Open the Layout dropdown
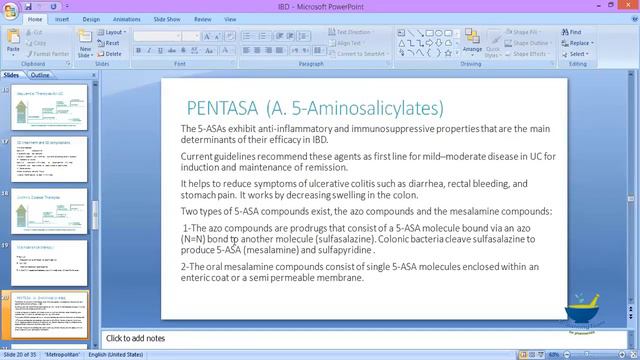 click(x=112, y=32)
